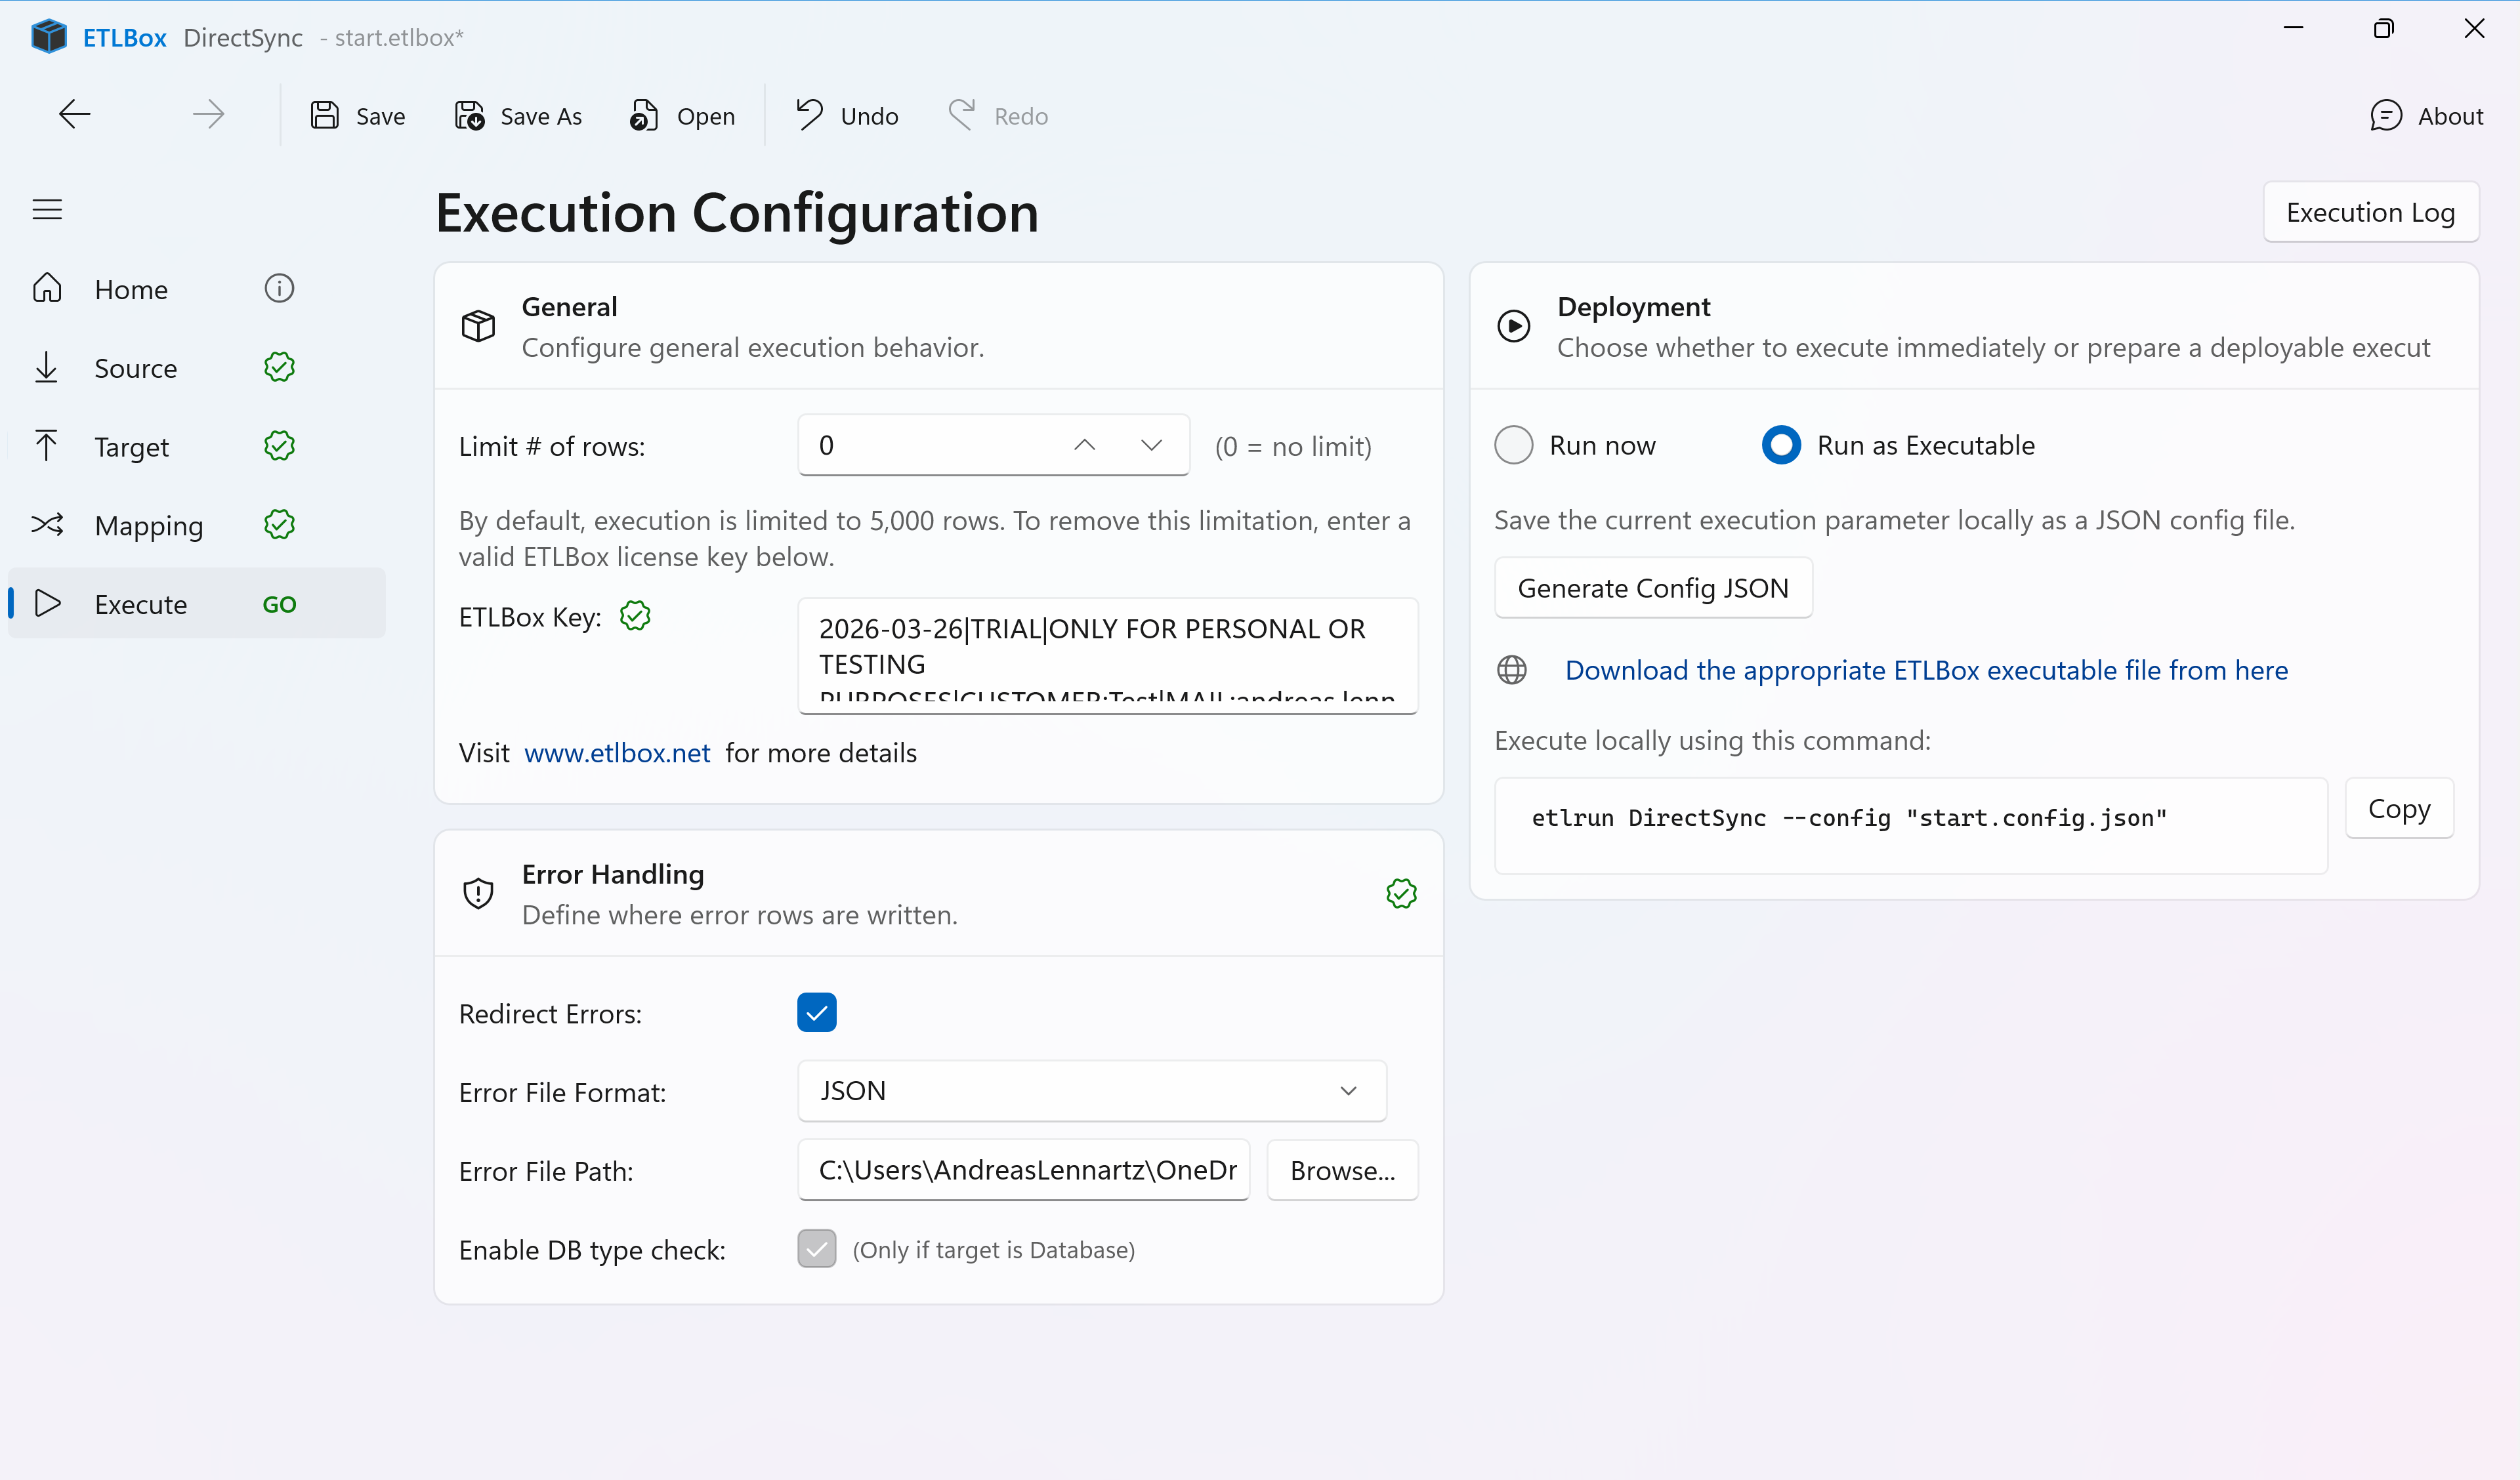Click the Home info icon

click(x=279, y=288)
